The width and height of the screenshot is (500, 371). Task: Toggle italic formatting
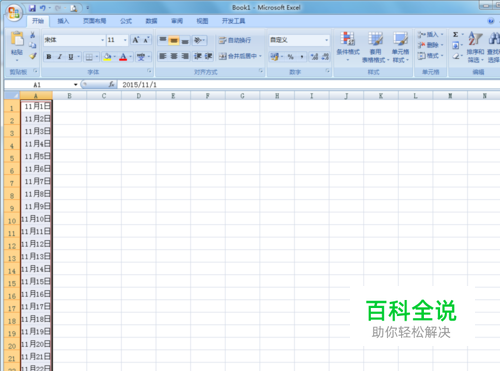click(60, 57)
